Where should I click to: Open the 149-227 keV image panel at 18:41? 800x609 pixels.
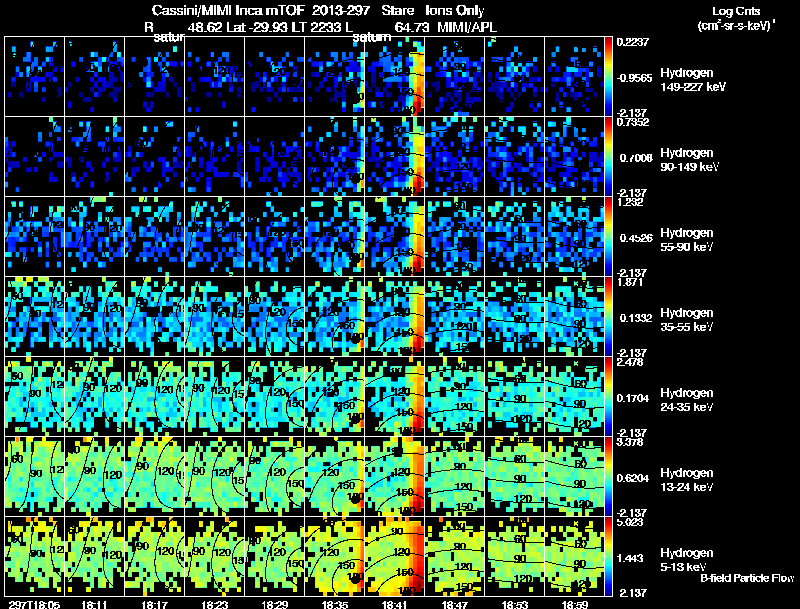click(395, 76)
